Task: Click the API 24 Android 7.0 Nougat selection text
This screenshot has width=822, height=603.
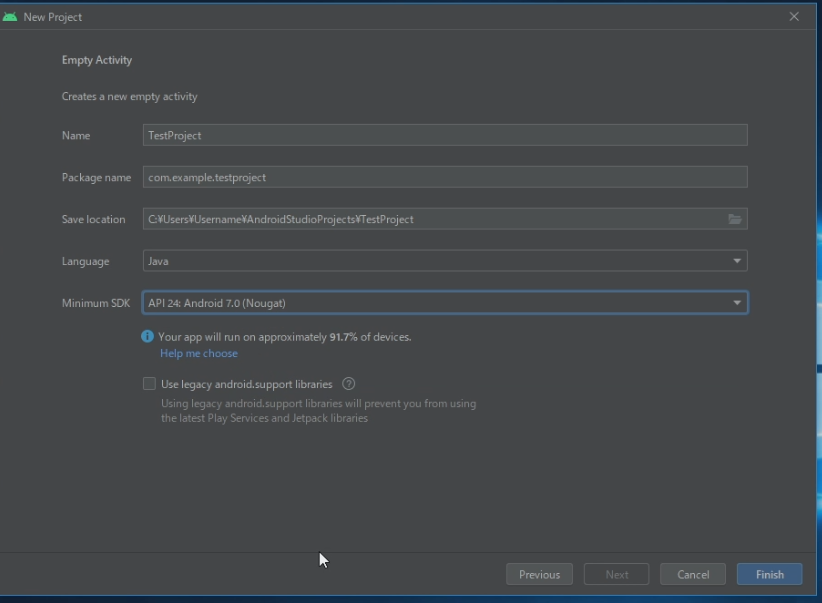Action: tap(217, 303)
